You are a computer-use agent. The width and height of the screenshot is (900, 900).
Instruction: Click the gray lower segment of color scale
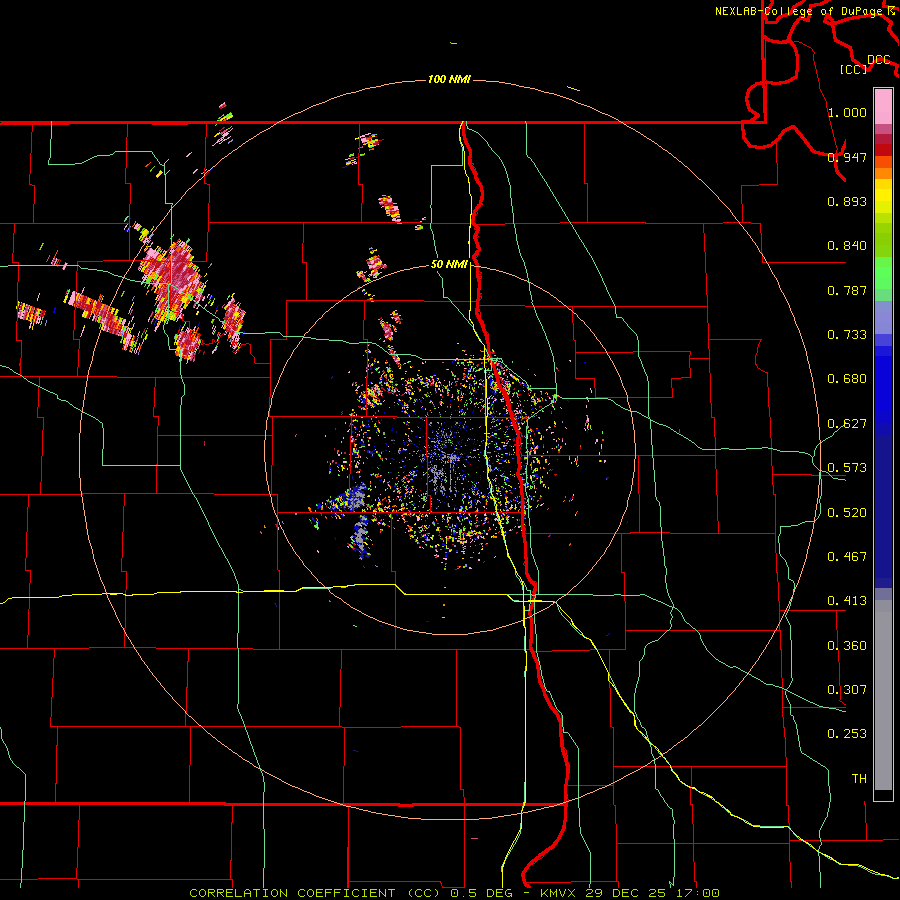pyautogui.click(x=883, y=695)
